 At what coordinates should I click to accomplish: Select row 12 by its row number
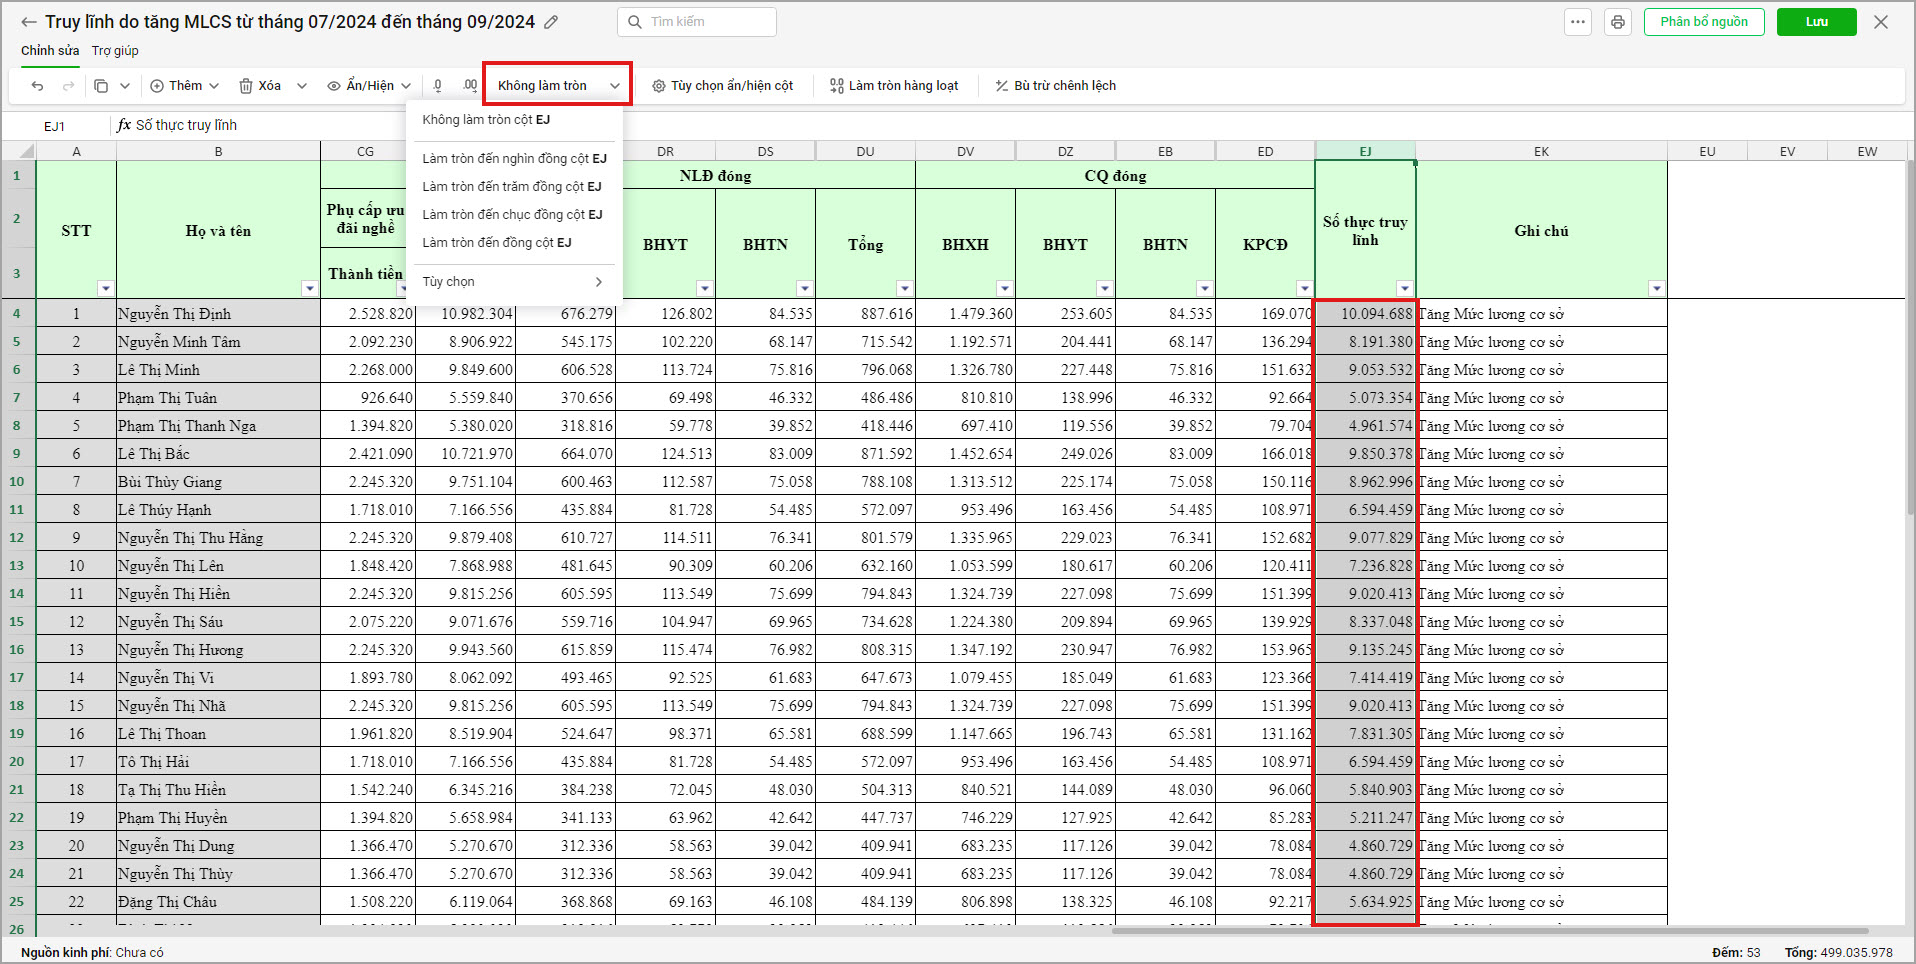(x=17, y=537)
